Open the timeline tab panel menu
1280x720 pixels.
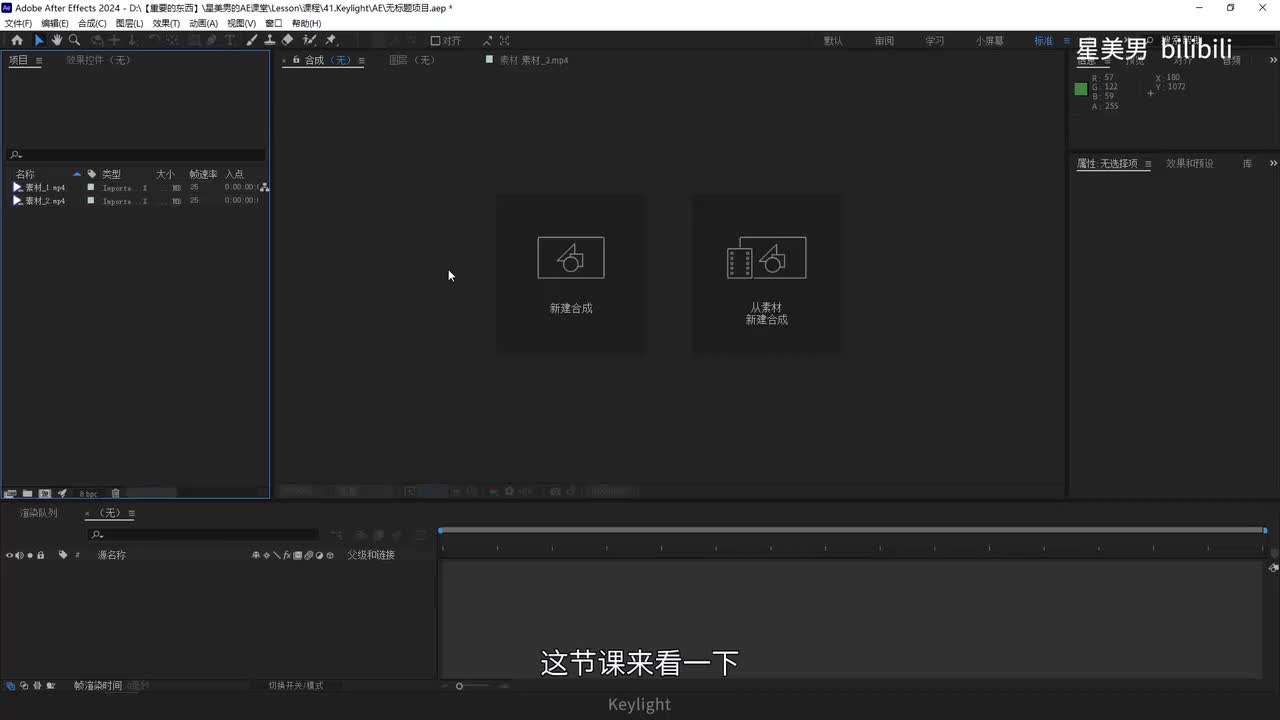(x=131, y=513)
